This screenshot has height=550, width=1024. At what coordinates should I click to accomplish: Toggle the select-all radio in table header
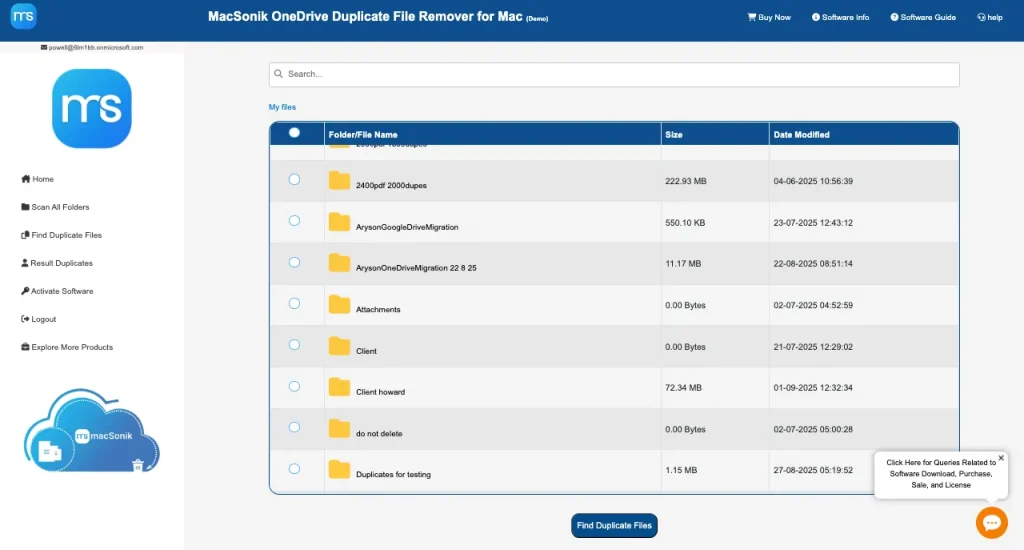[294, 132]
